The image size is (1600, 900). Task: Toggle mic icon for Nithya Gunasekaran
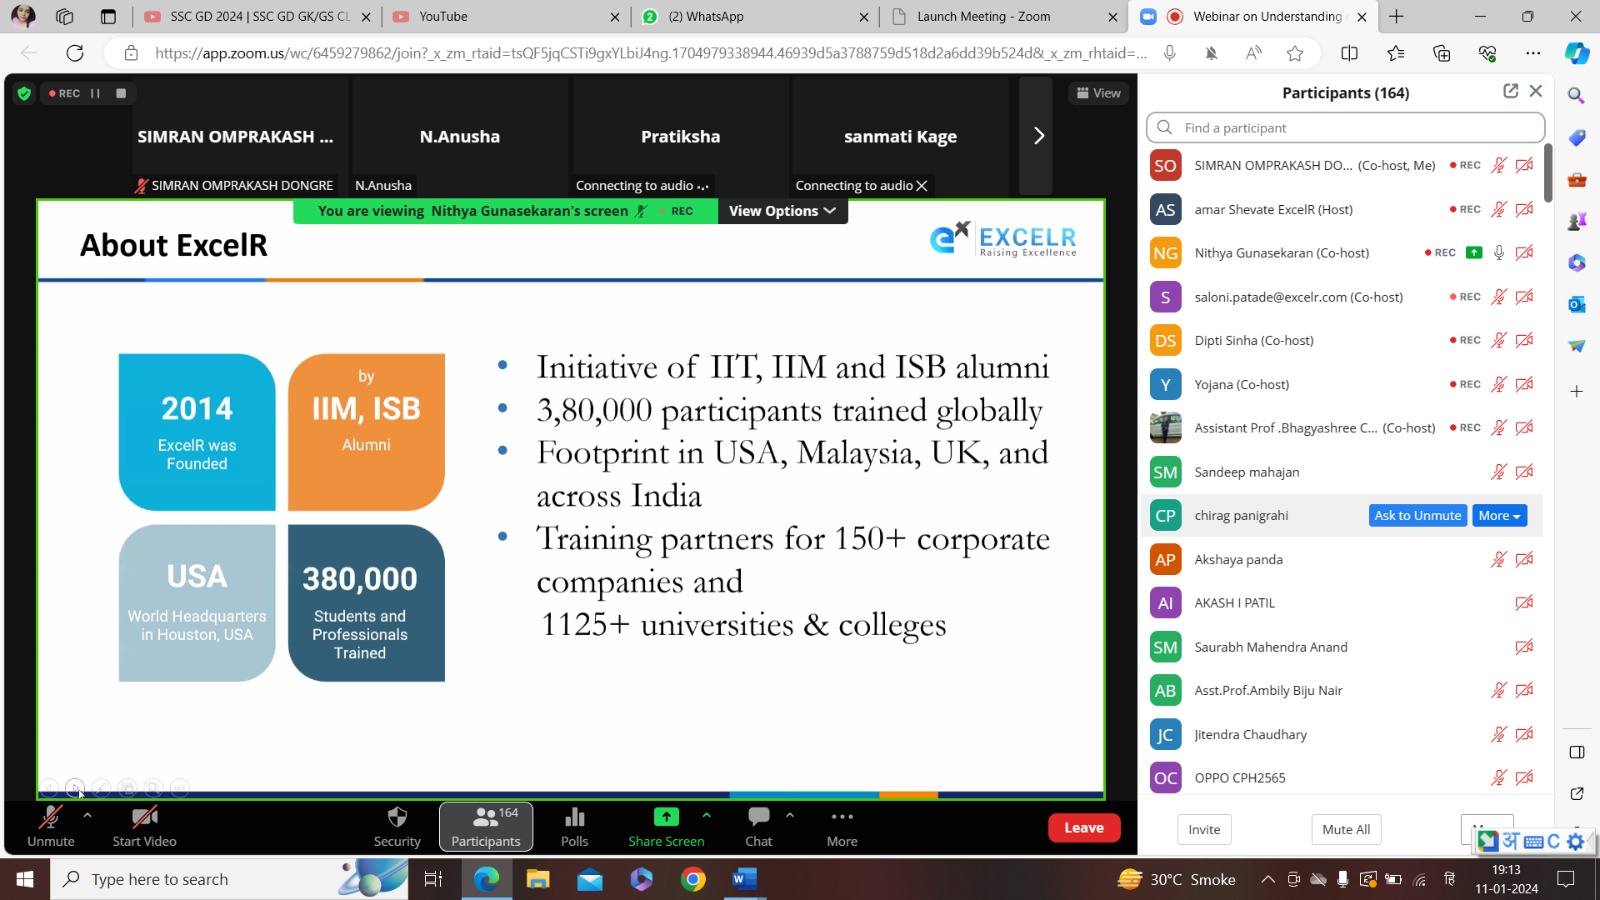point(1498,253)
